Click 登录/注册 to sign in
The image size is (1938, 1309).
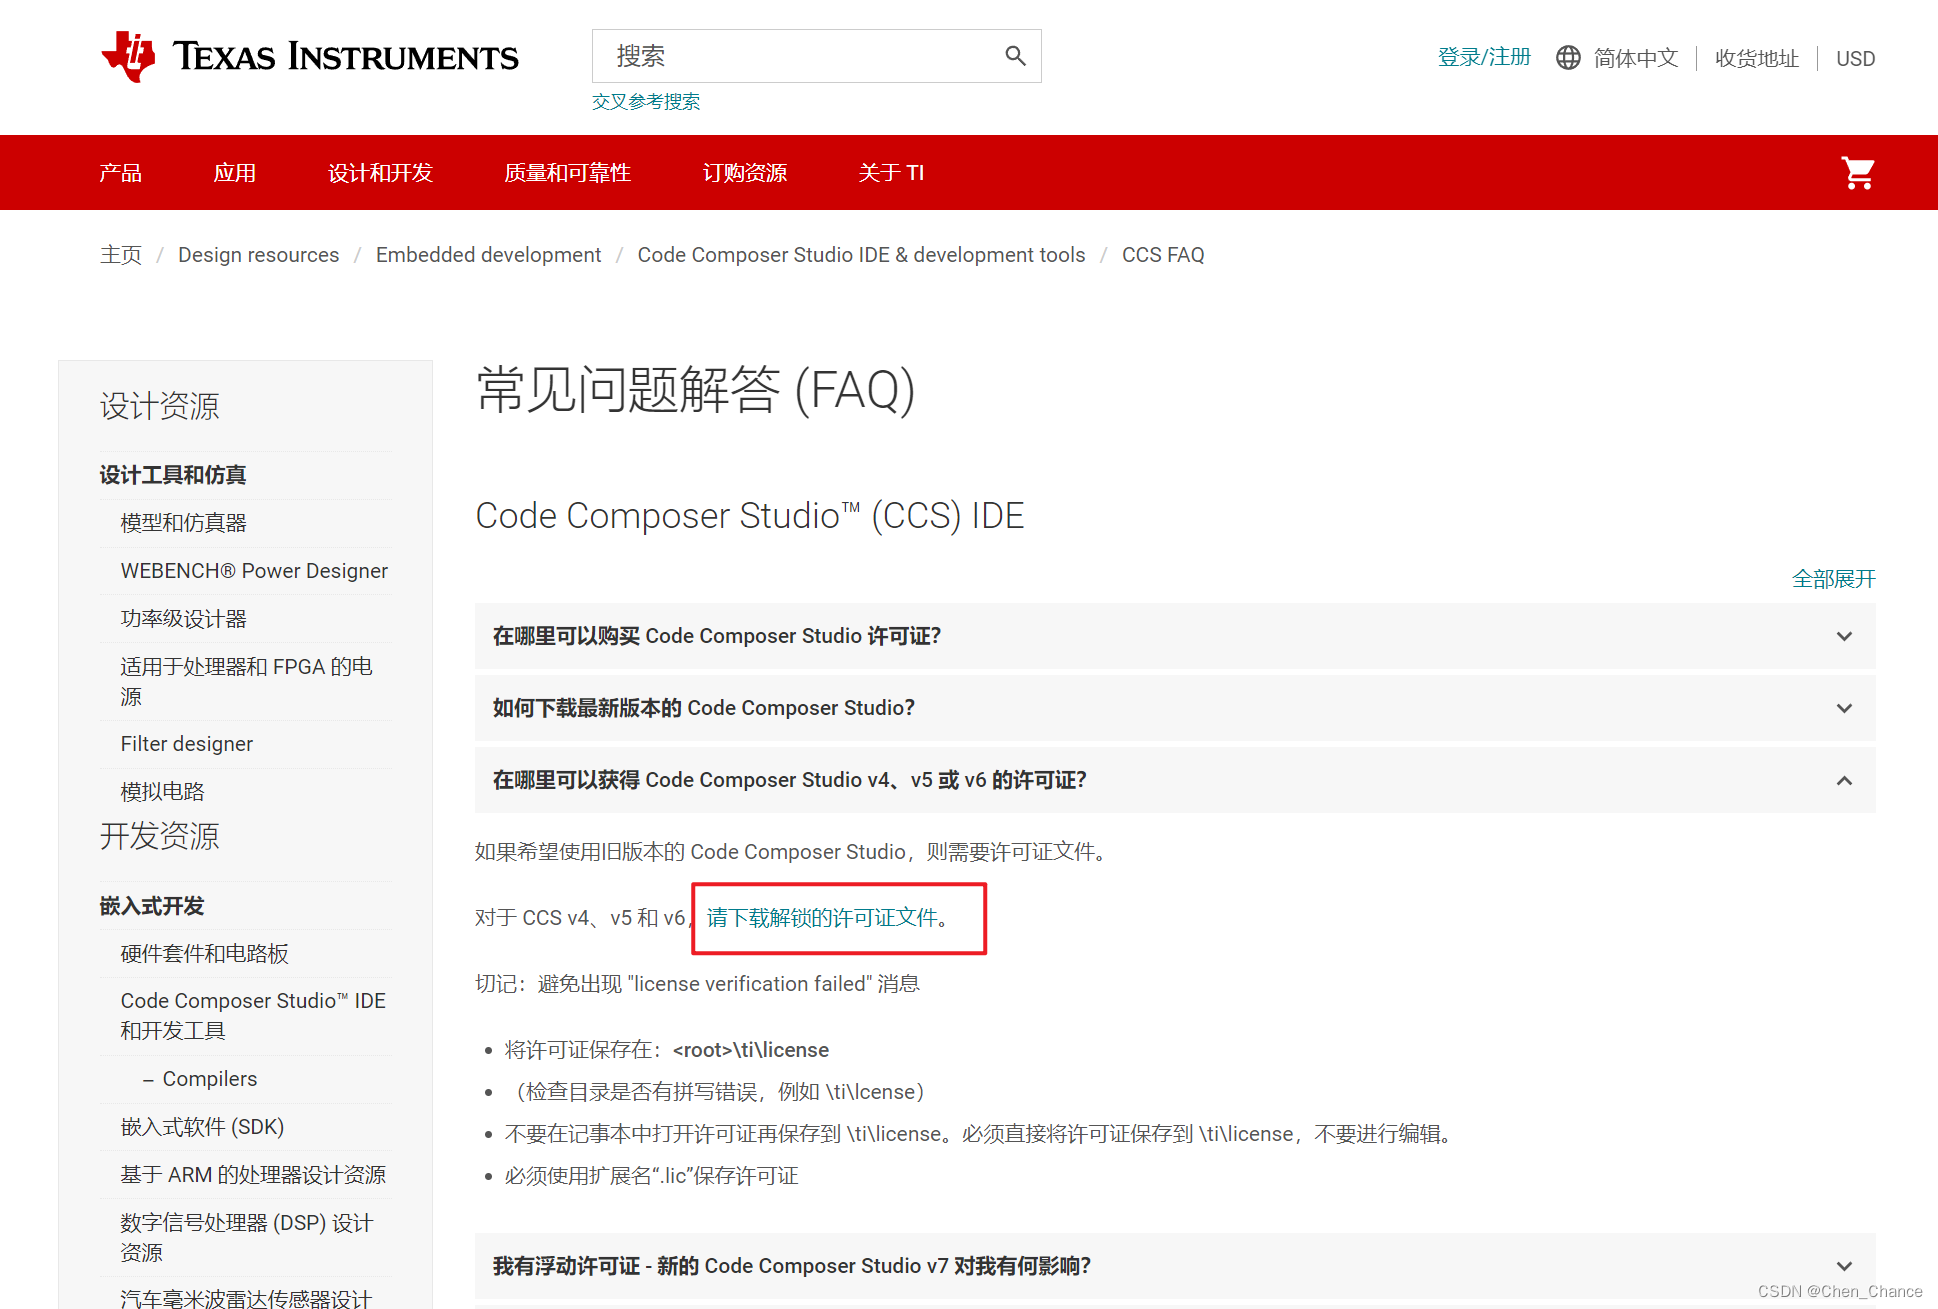[1483, 57]
